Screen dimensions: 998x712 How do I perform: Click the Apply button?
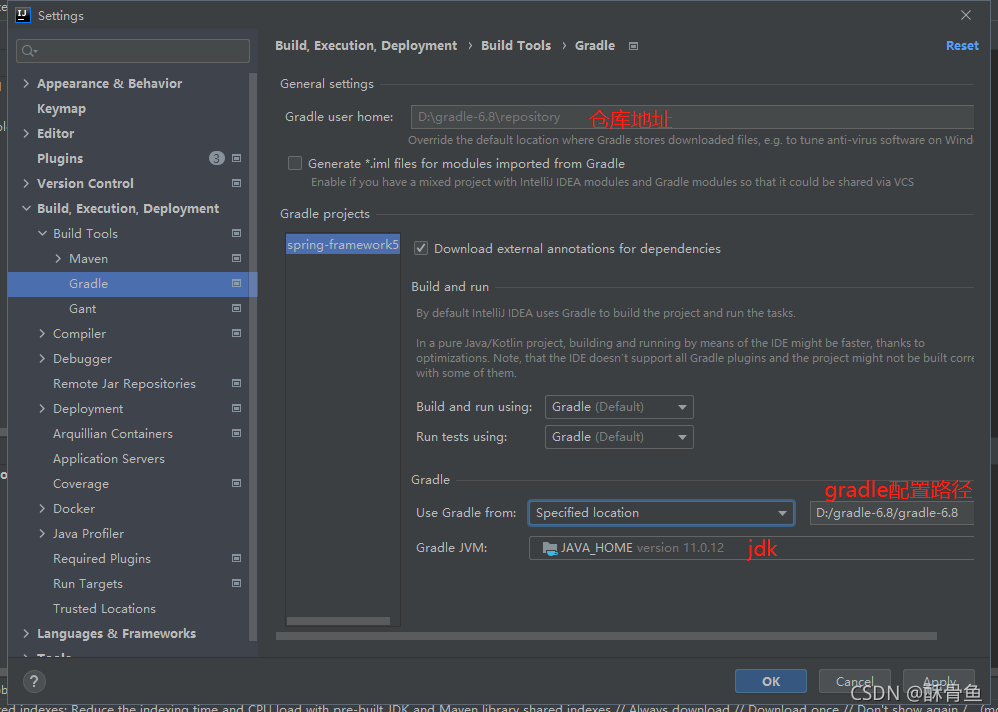[x=939, y=681]
